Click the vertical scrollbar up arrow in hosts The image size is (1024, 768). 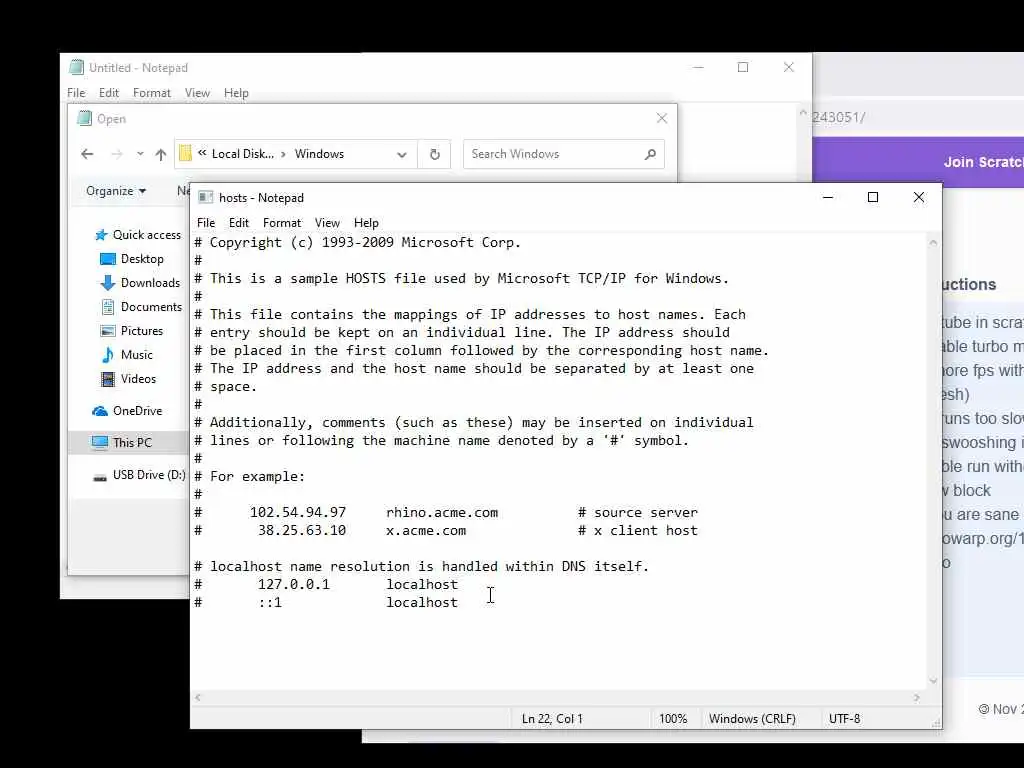[x=933, y=242]
